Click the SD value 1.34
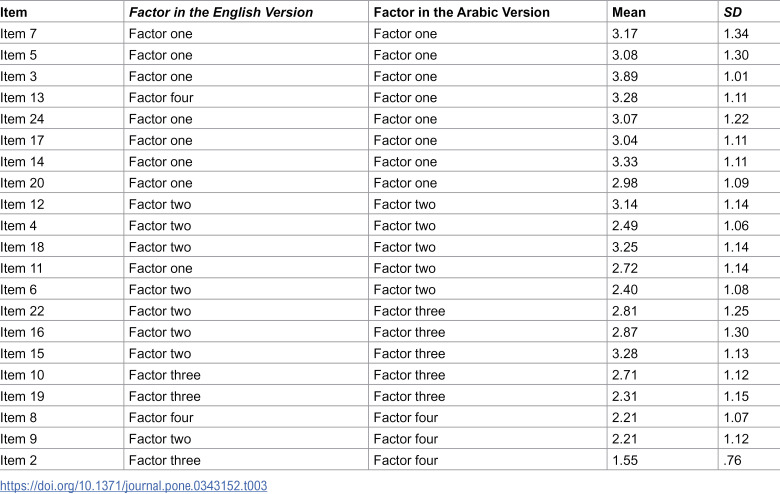Viewport: 780px width, 494px height. 736,34
